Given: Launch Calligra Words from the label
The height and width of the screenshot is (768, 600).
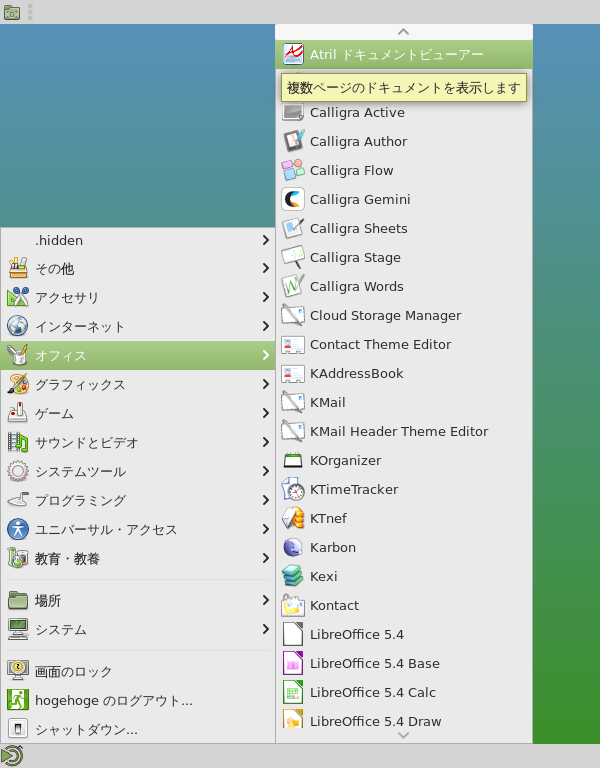Looking at the screenshot, I should click(357, 287).
